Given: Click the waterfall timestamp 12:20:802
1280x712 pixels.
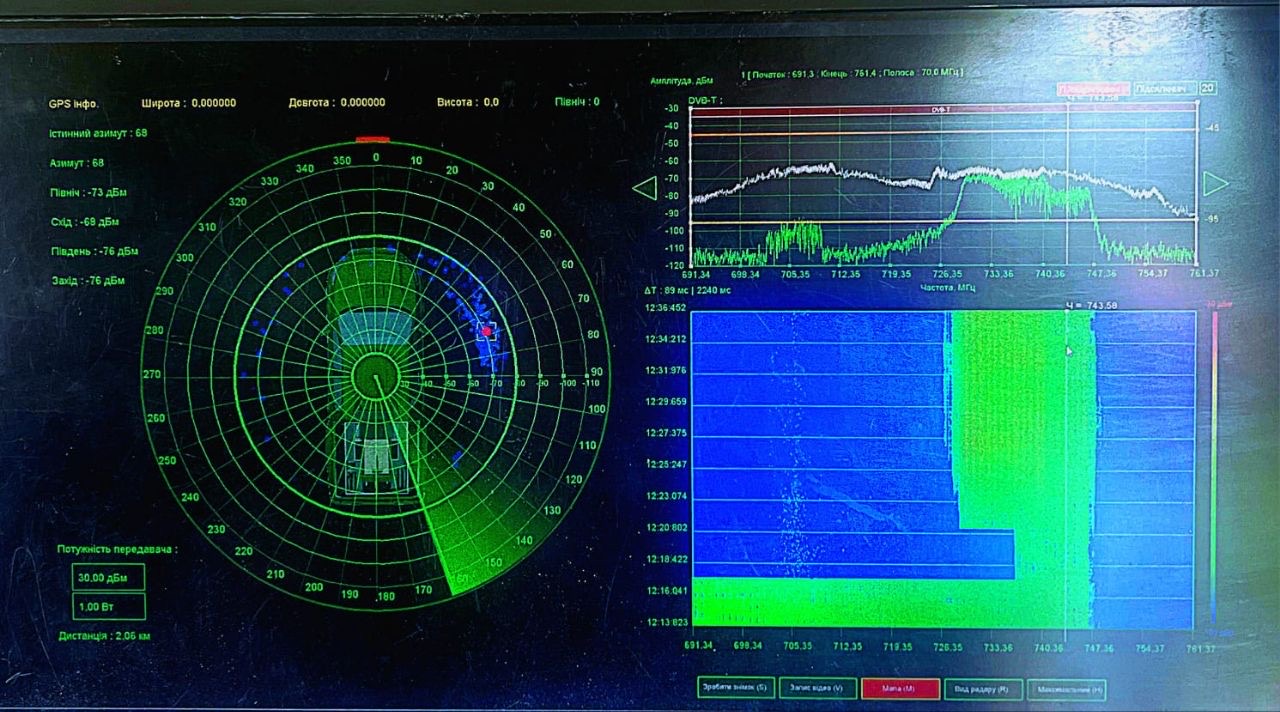Looking at the screenshot, I should point(666,527).
